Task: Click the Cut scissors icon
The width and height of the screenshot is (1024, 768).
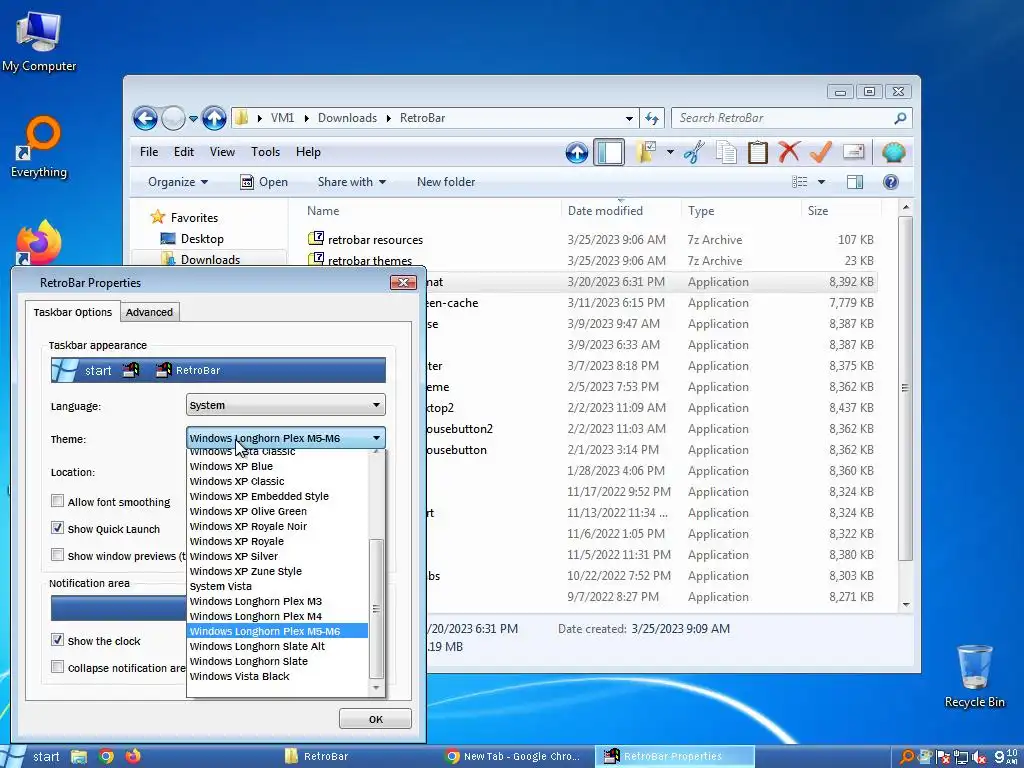Action: 694,152
